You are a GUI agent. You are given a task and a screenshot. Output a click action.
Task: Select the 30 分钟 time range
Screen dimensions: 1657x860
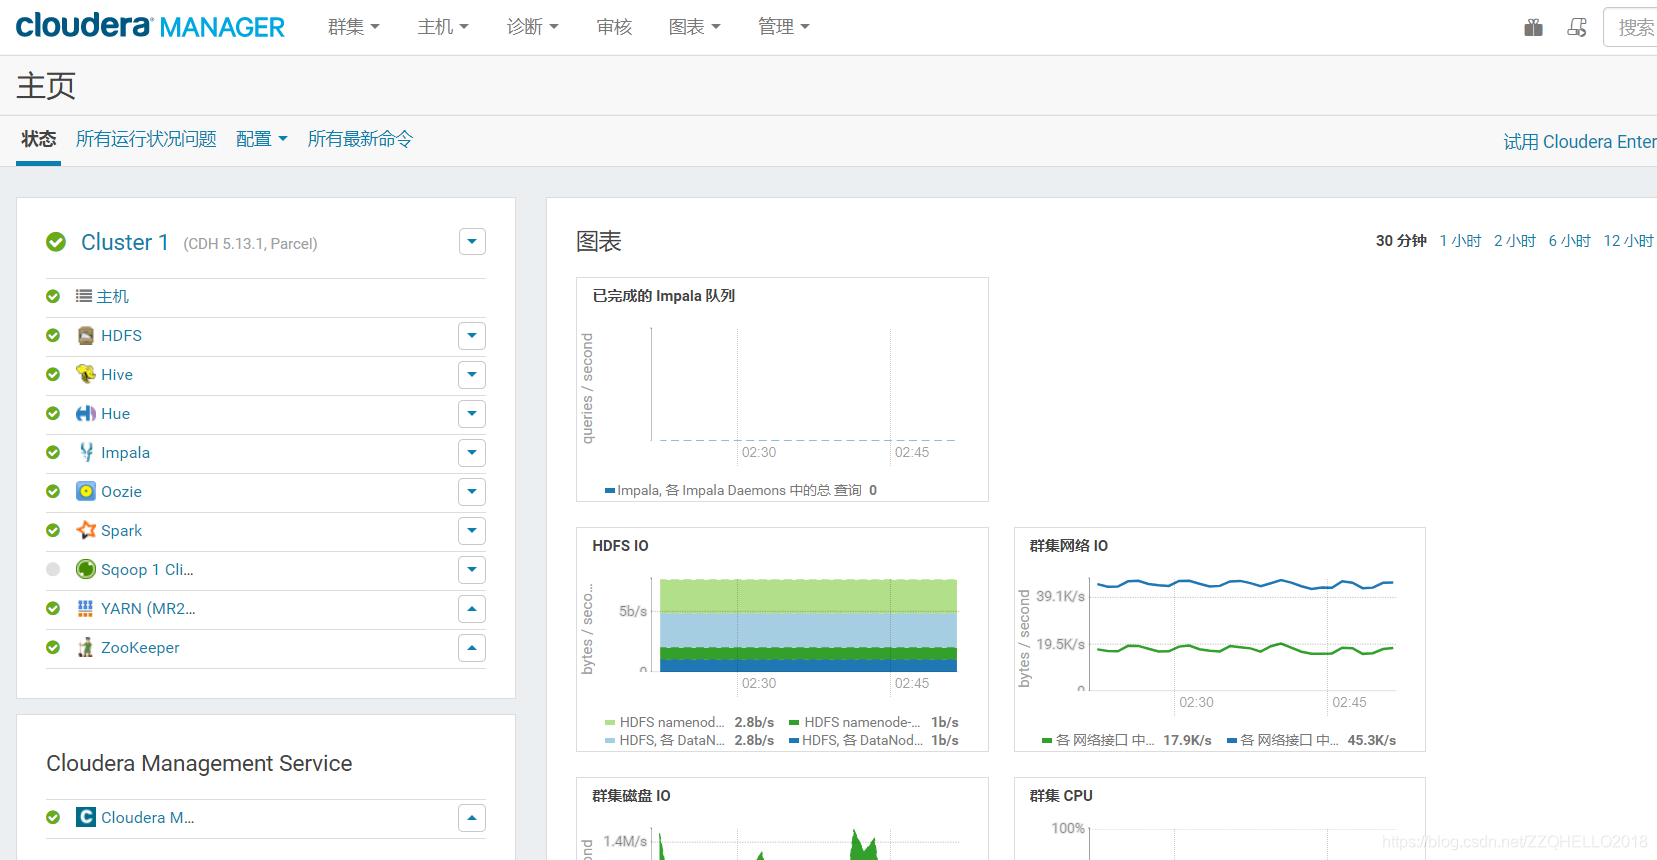tap(1401, 241)
